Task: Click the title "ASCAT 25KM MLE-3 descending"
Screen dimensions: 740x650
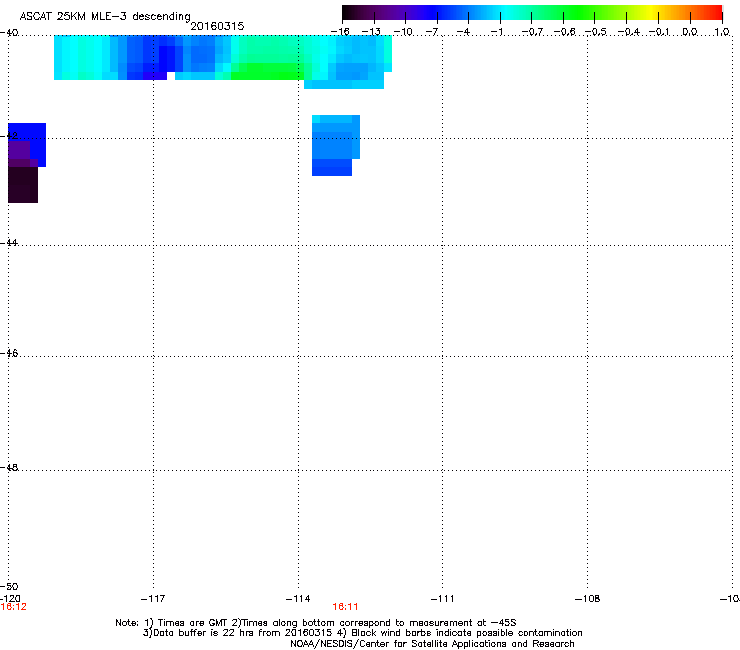Action: [x=105, y=16]
